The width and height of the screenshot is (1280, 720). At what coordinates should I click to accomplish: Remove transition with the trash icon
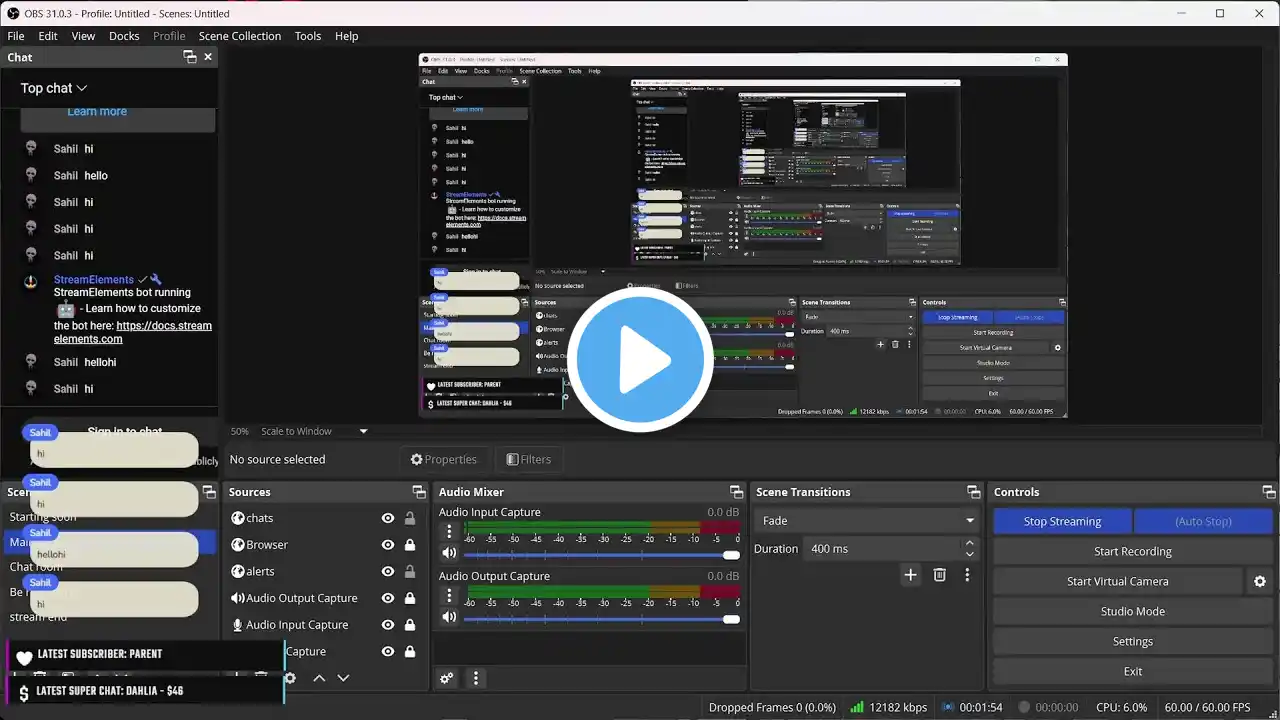point(939,575)
